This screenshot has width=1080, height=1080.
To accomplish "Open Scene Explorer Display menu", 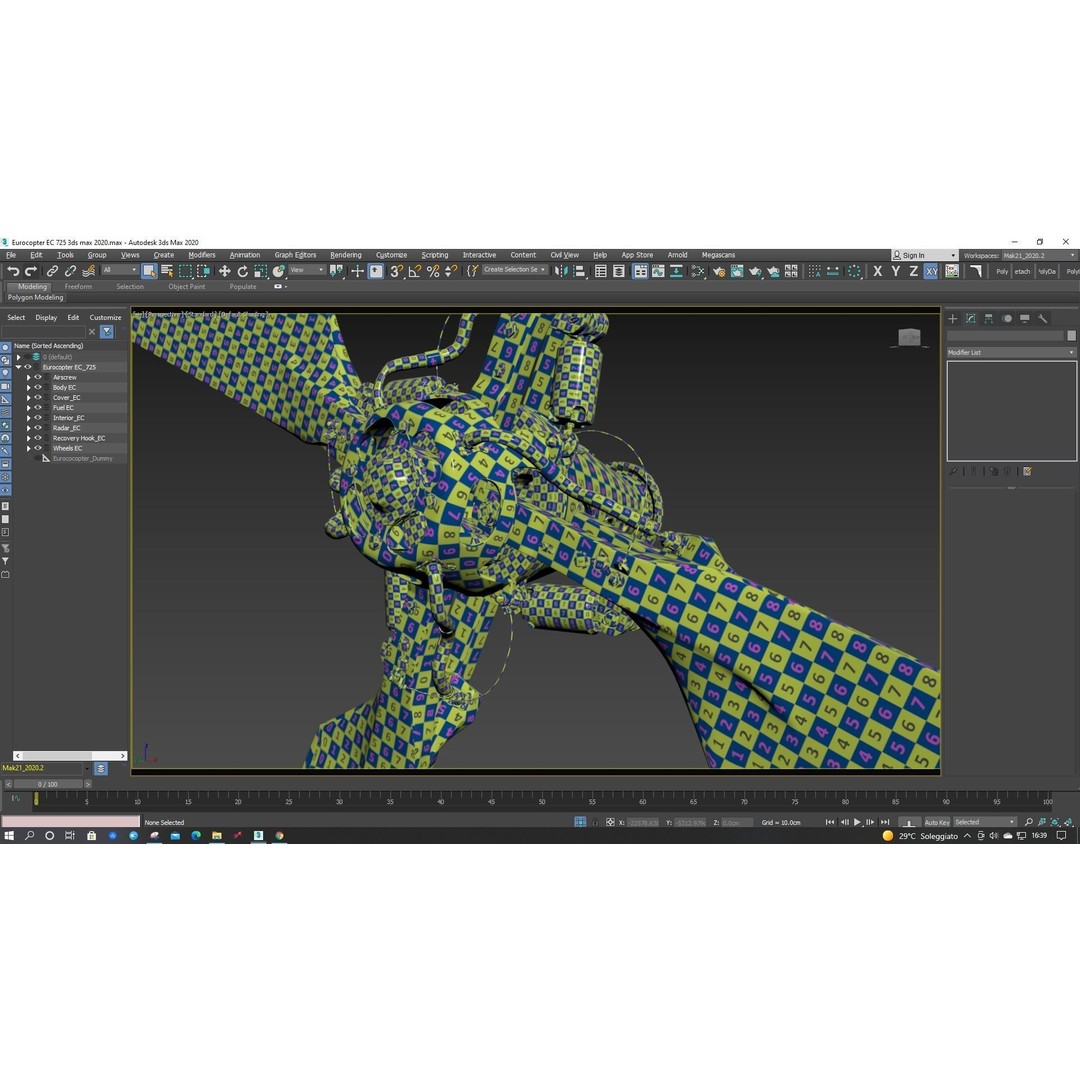I will coord(46,318).
